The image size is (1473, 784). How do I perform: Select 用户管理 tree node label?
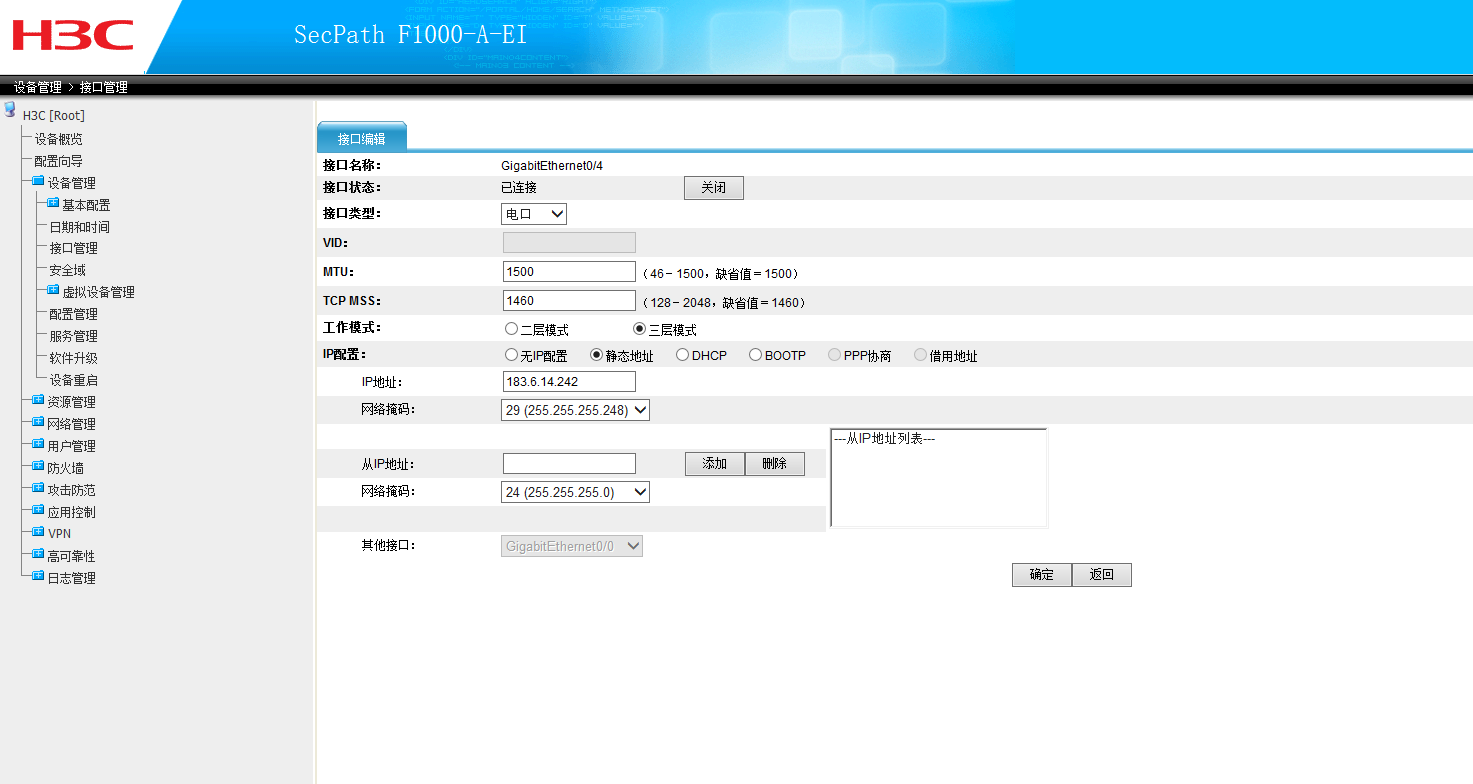point(72,446)
